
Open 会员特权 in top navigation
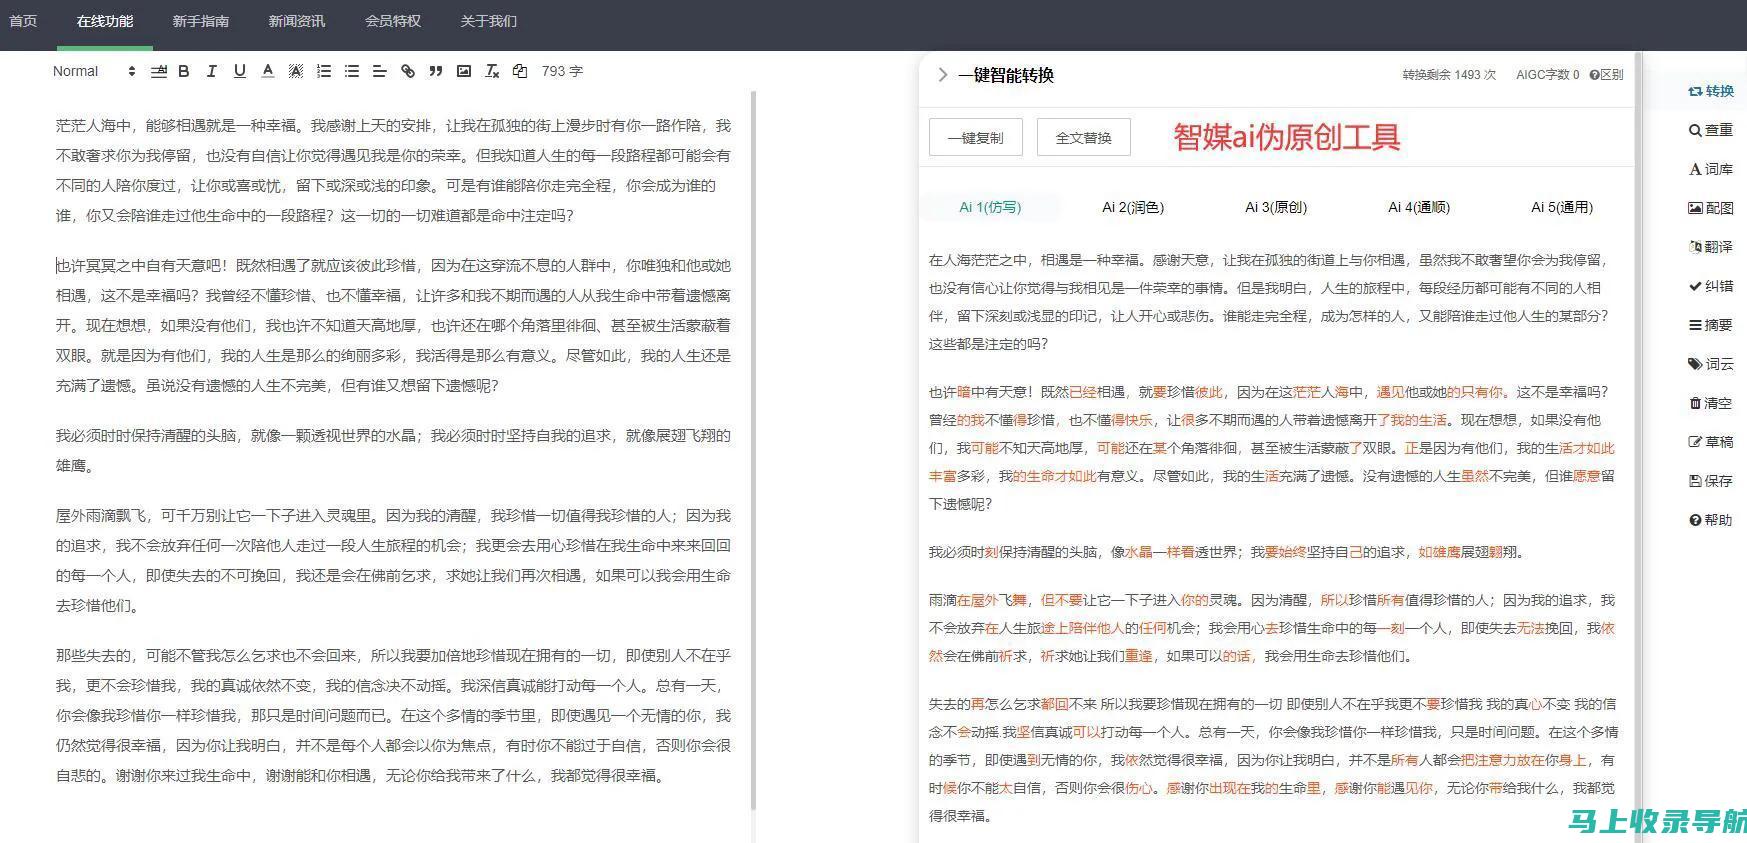[393, 21]
